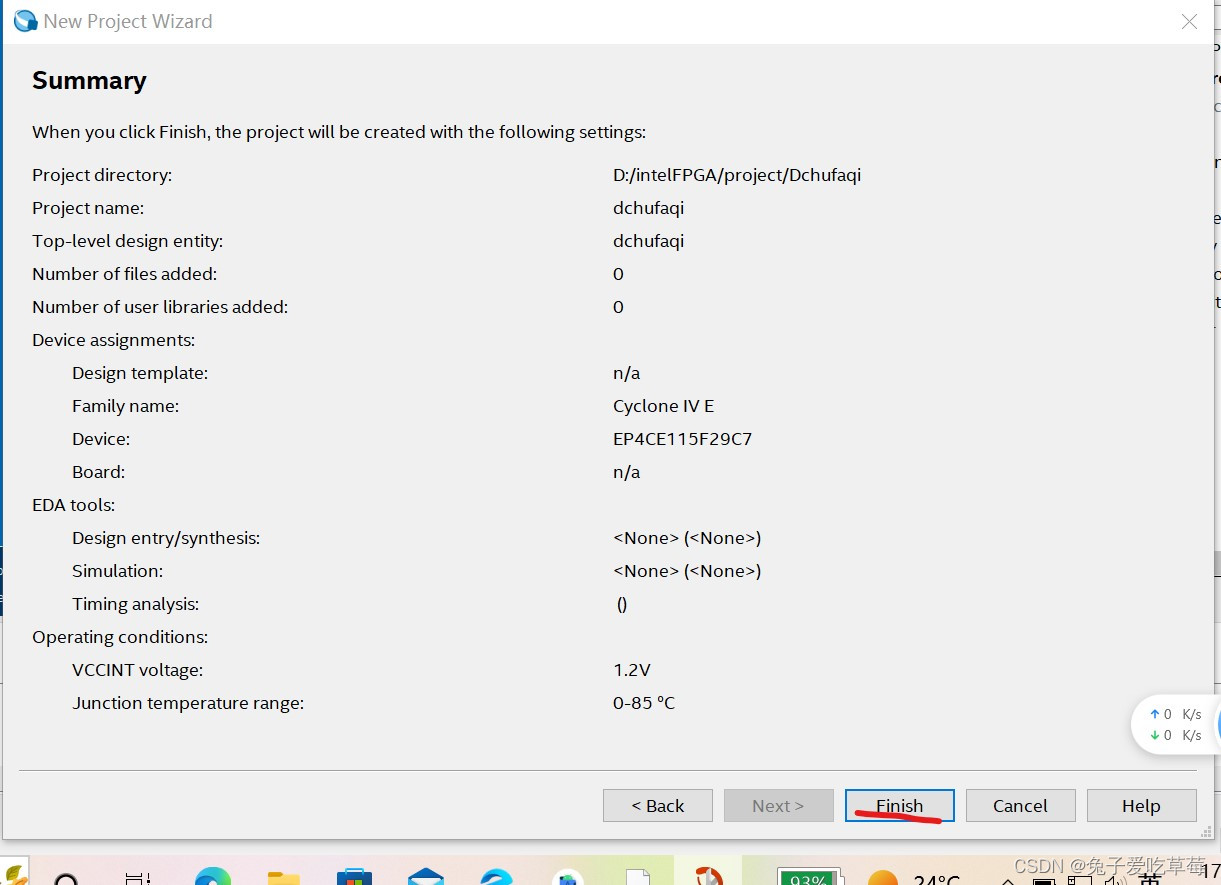Click the Device assignments: label
Viewport: 1221px width, 885px height.
[x=113, y=340]
